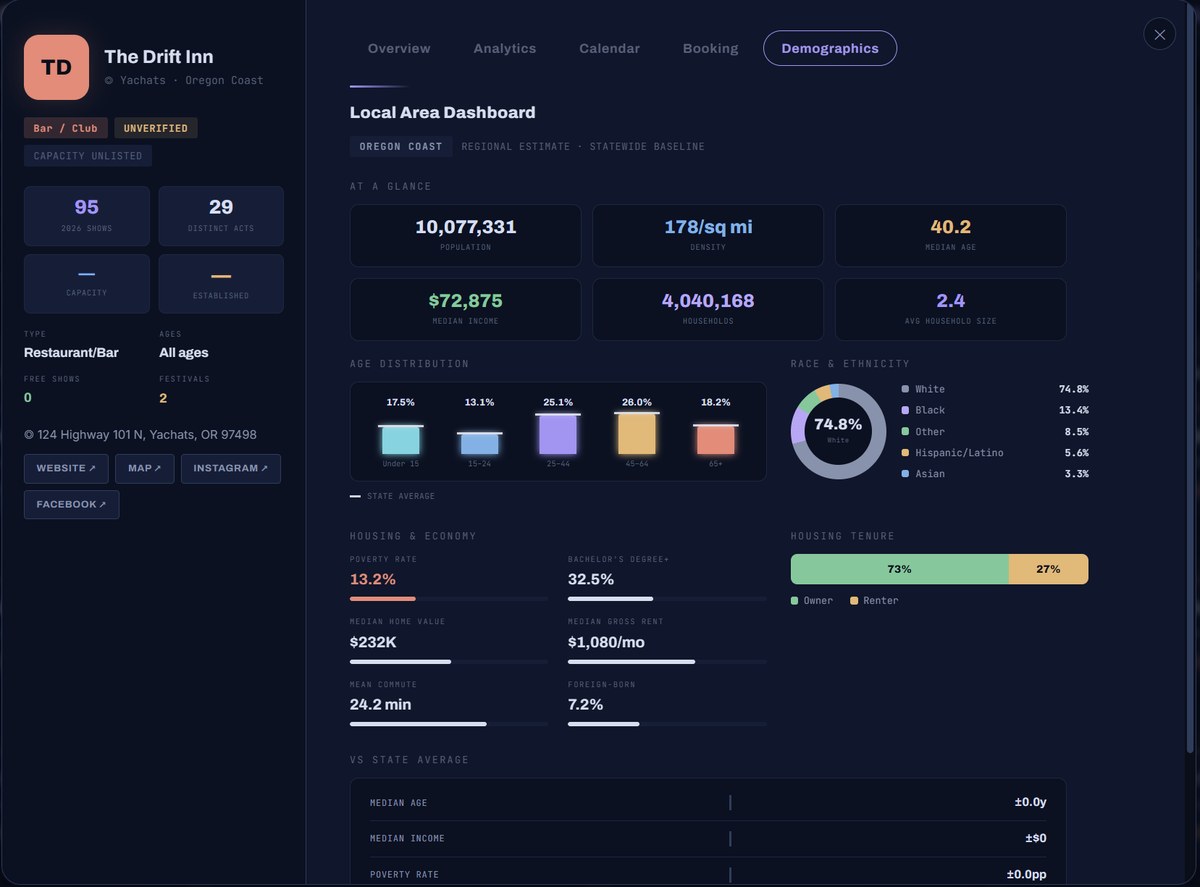Click the TD venue avatar
This screenshot has height=887, width=1200.
tap(56, 67)
